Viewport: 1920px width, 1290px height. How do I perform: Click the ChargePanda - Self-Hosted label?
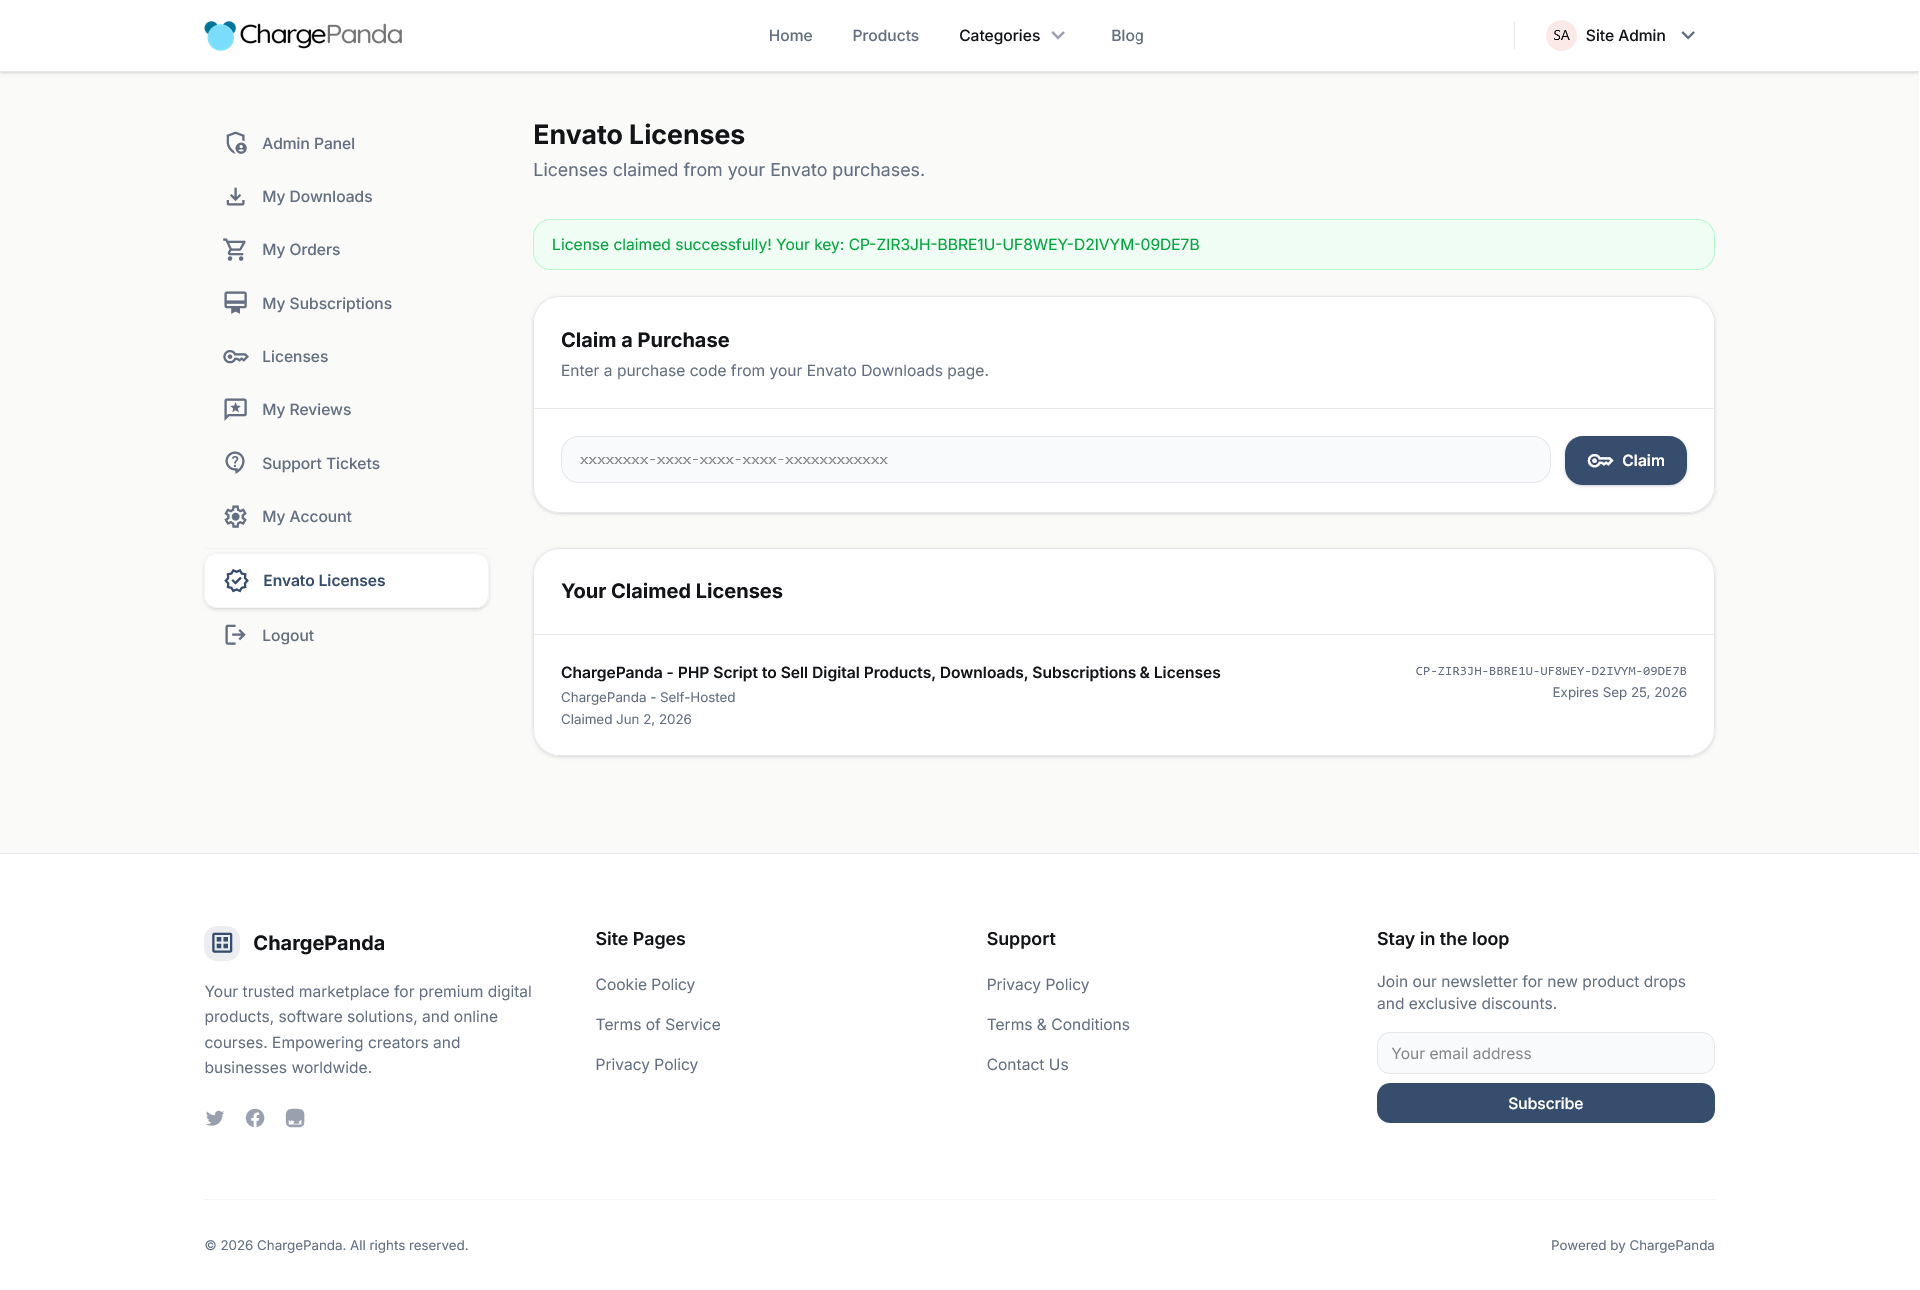tap(648, 697)
